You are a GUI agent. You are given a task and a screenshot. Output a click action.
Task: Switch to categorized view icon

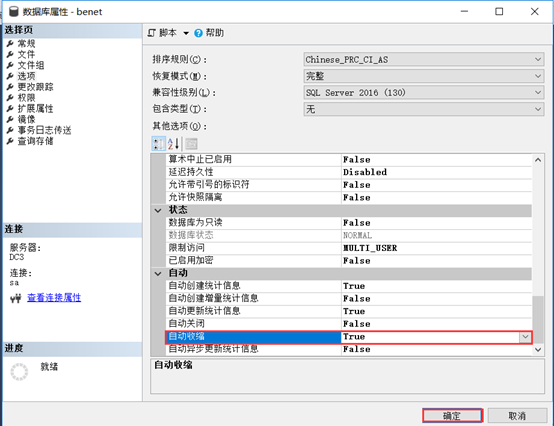[158, 144]
